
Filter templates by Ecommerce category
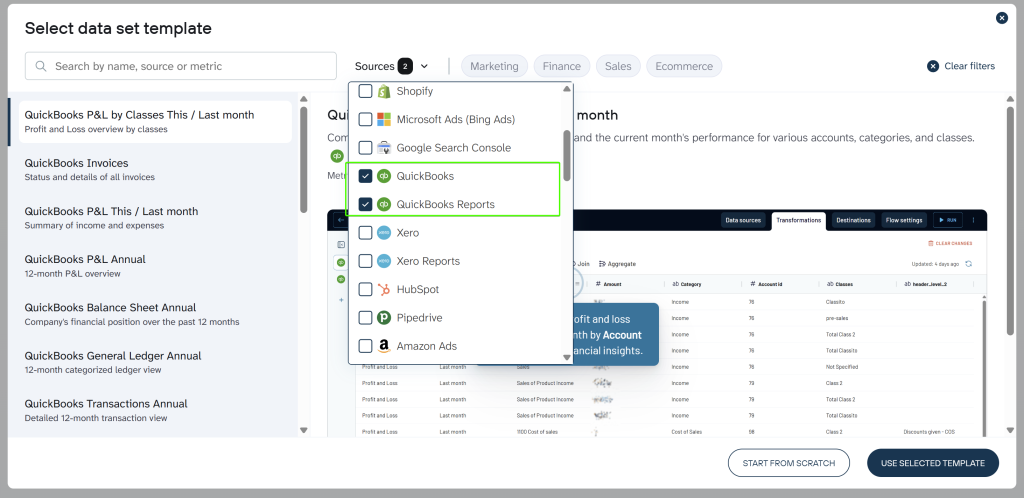(x=684, y=66)
